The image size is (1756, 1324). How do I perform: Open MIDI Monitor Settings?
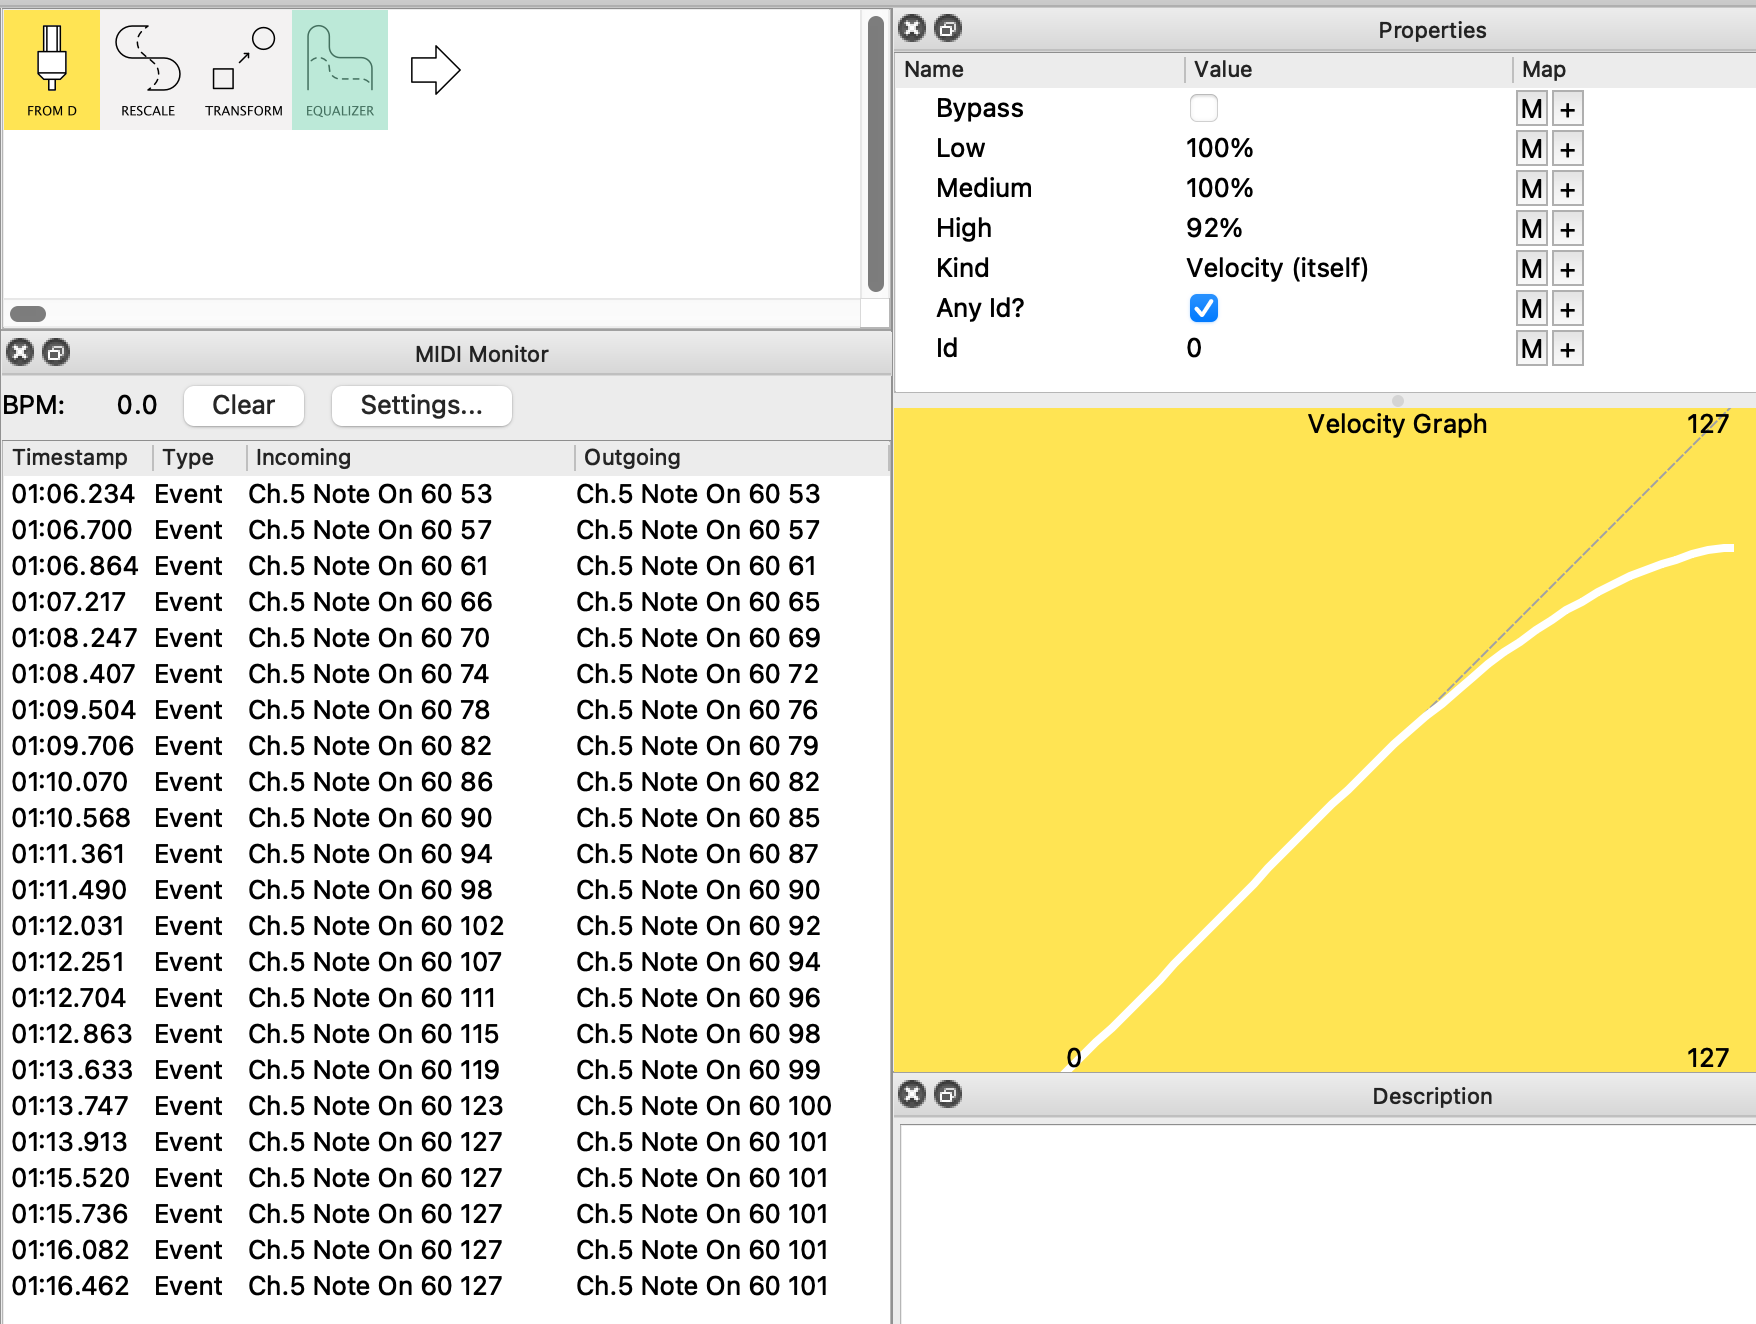pos(421,405)
